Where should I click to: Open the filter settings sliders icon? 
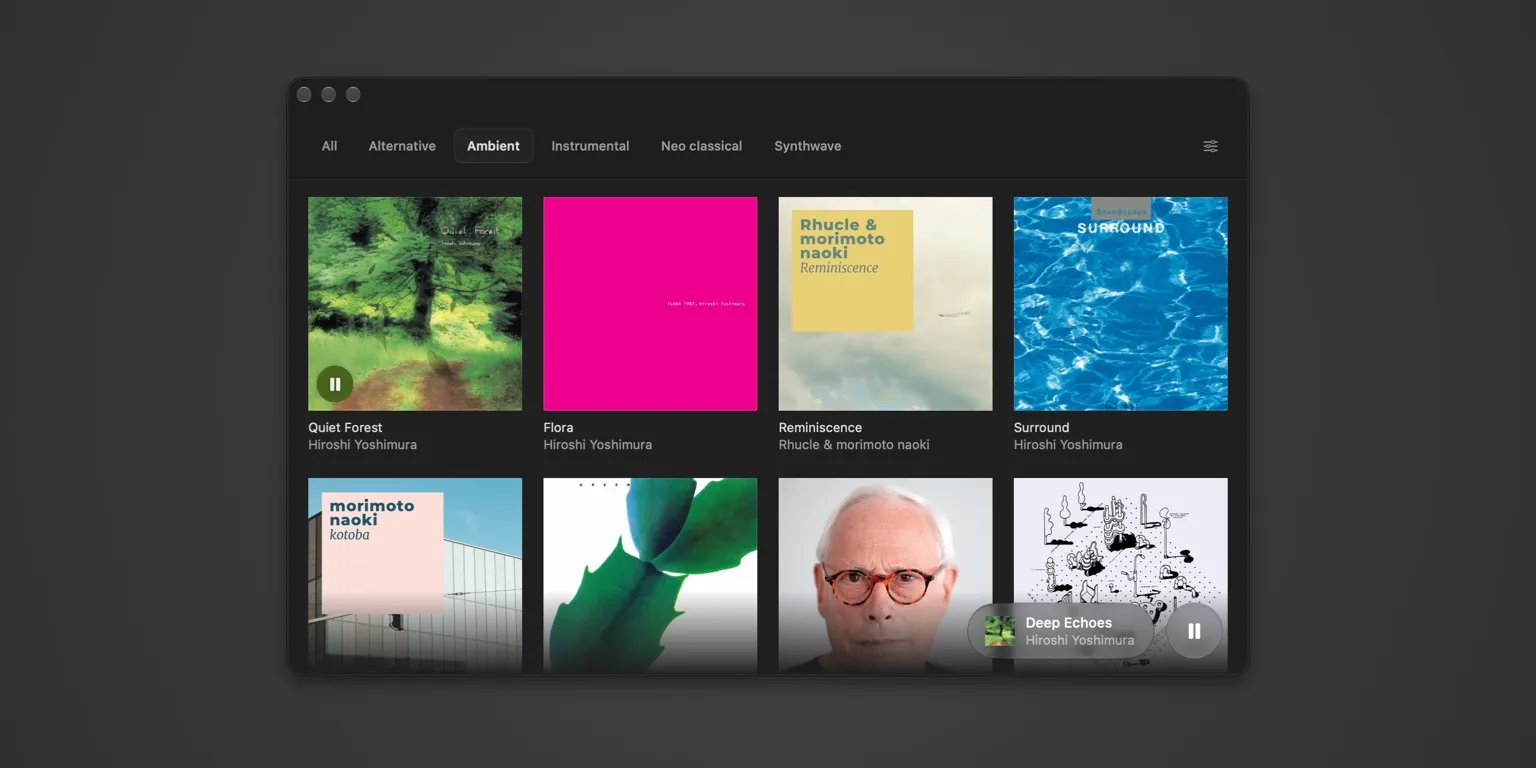1210,146
